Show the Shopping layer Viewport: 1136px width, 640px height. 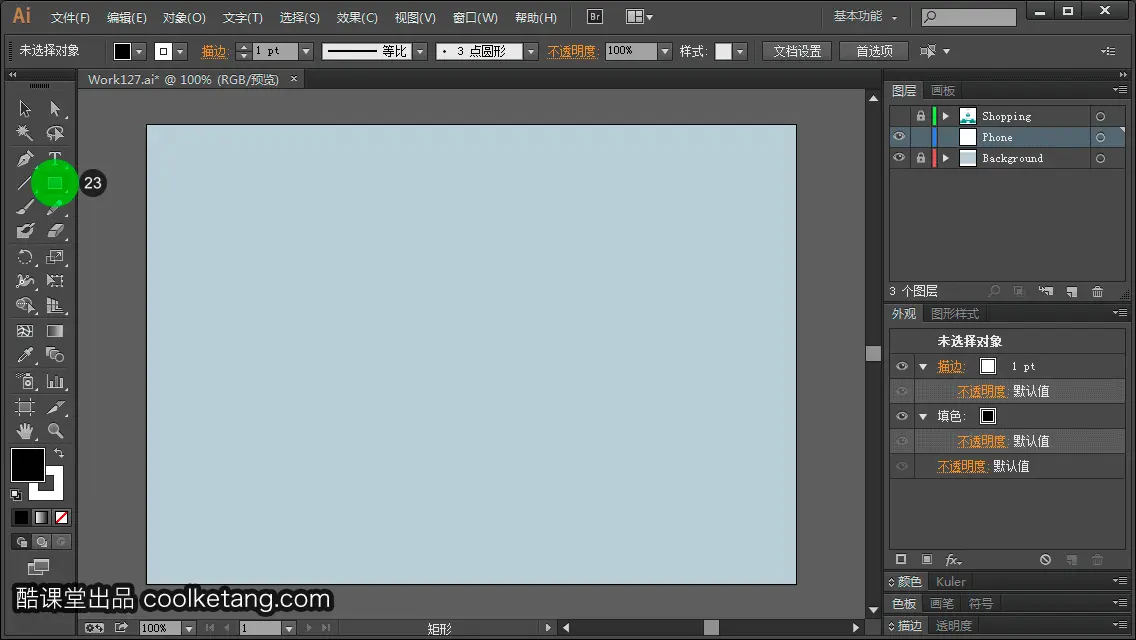click(899, 116)
